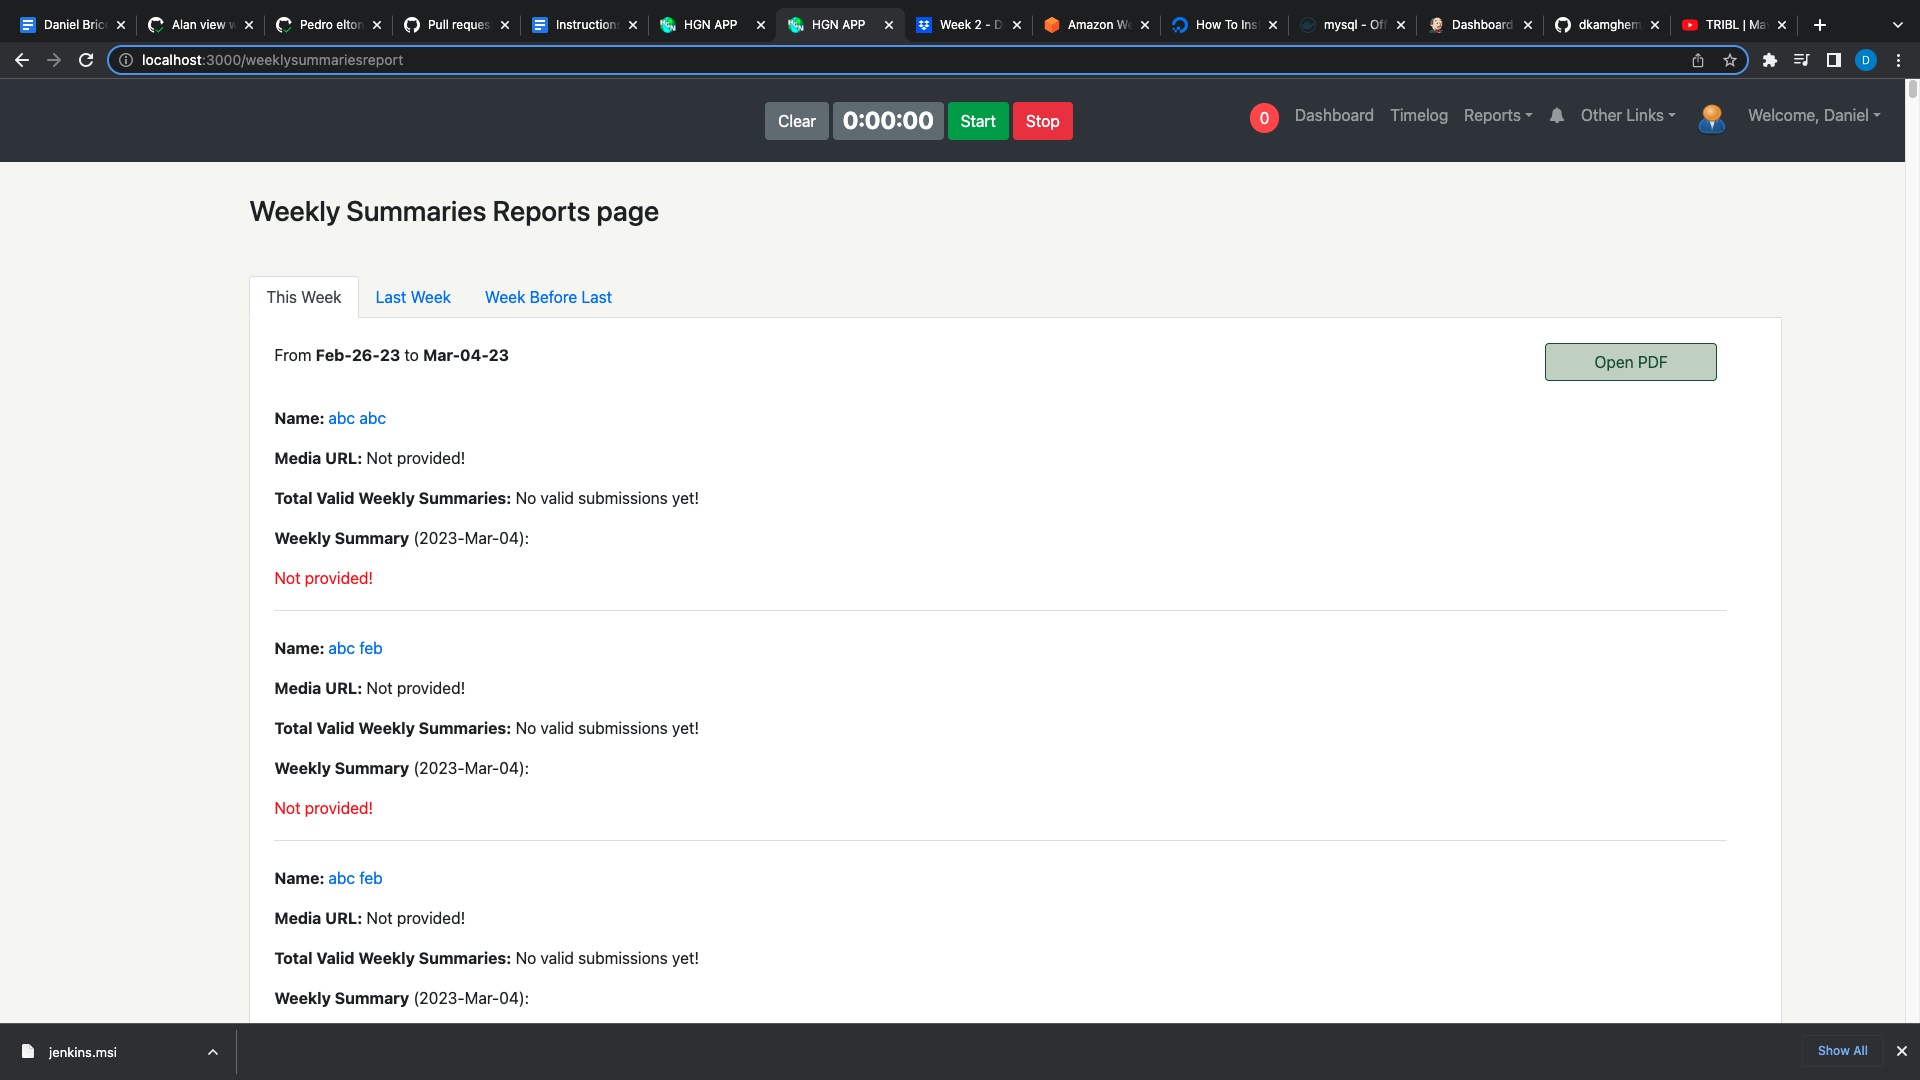
Task: Close the mysql browser tab
Action: (x=1401, y=25)
